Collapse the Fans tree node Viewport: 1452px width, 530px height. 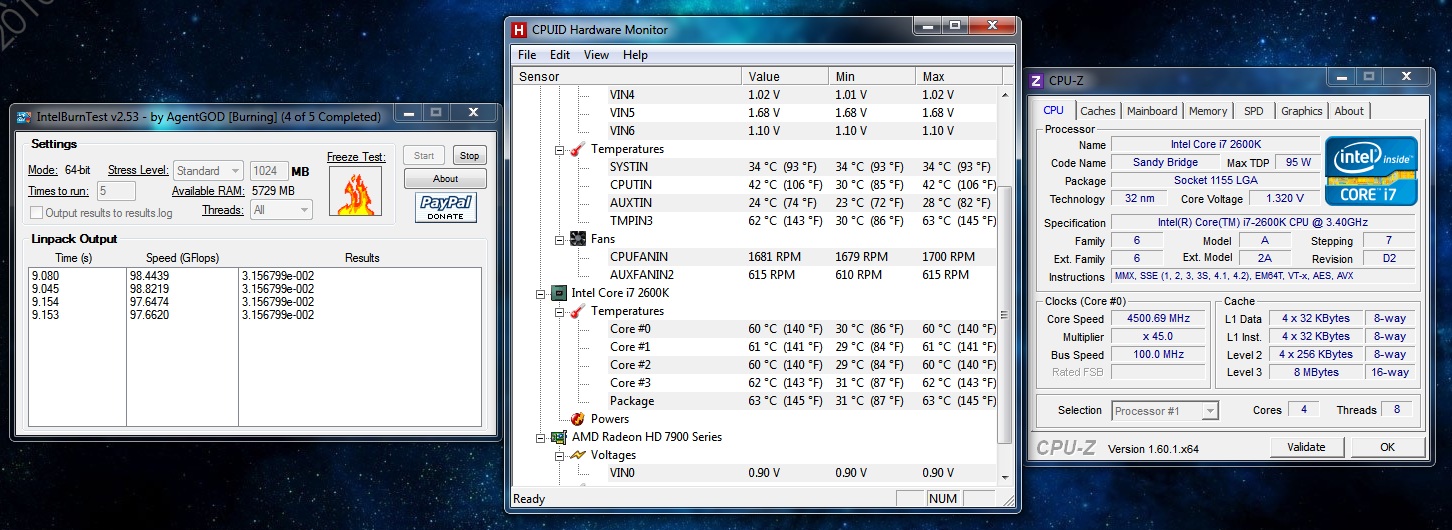tap(559, 239)
